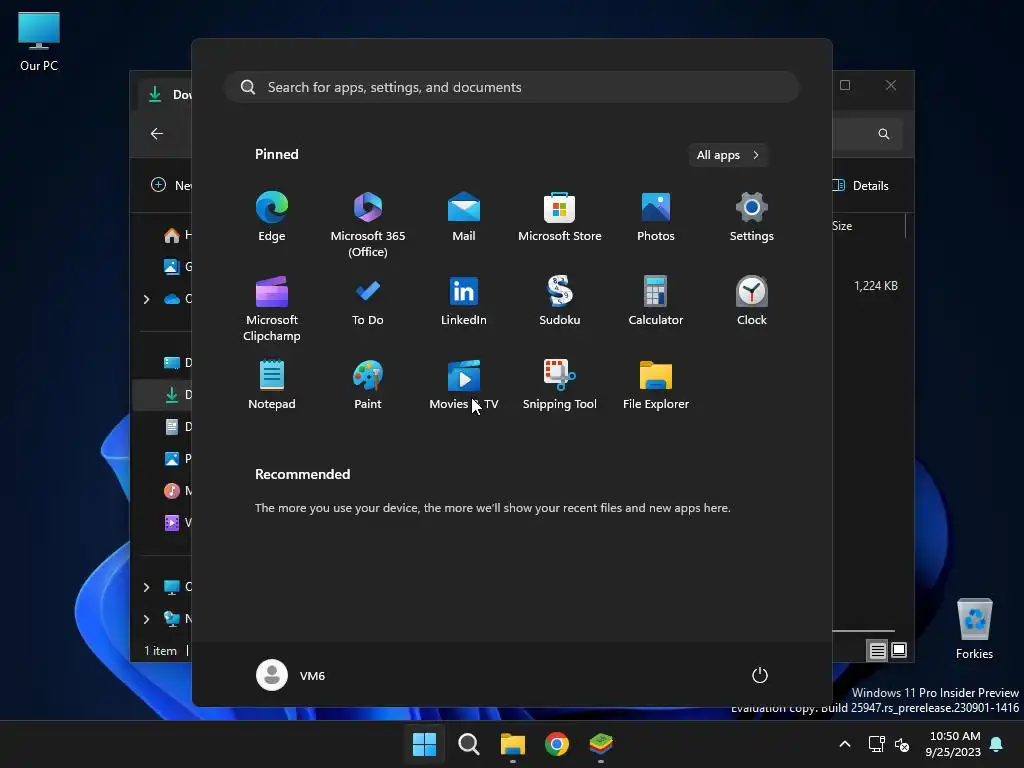This screenshot has height=768, width=1024.
Task: Open the Power options button
Action: click(760, 675)
